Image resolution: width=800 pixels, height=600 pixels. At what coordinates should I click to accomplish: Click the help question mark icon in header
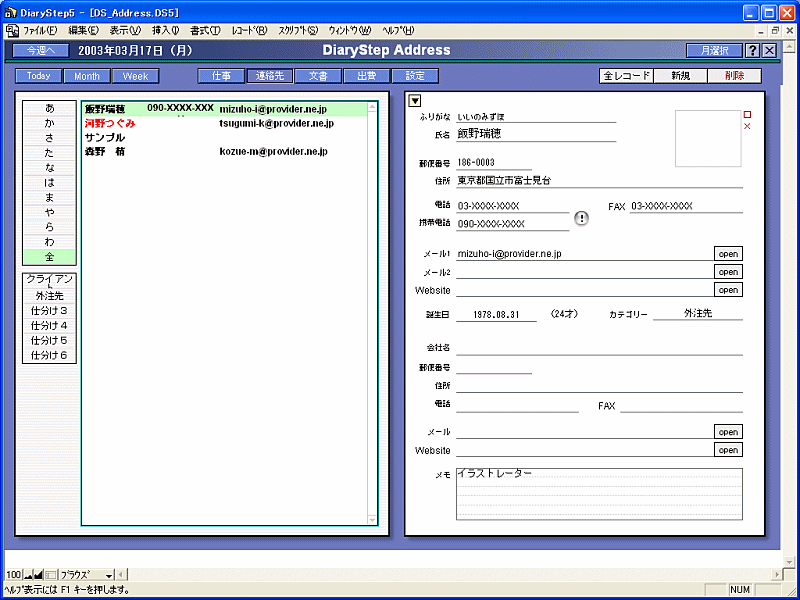(752, 51)
